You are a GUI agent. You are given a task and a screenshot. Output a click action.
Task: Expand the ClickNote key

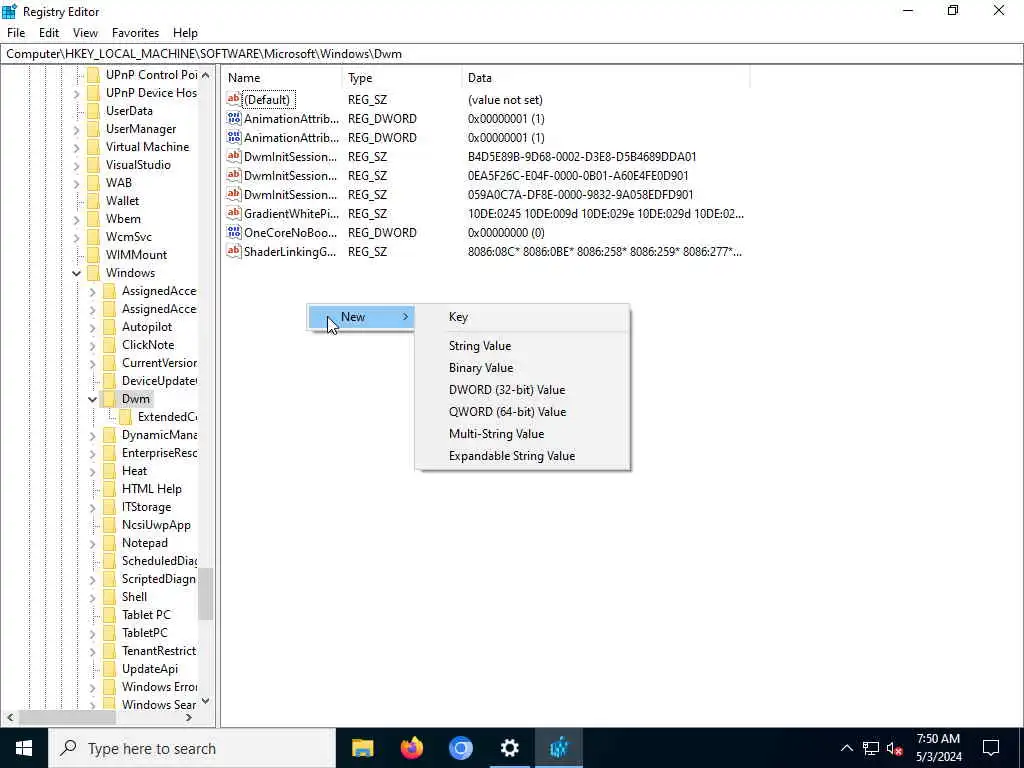pos(92,345)
